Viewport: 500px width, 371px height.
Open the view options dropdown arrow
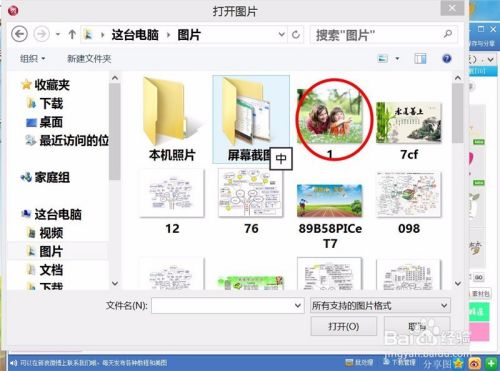(397, 59)
